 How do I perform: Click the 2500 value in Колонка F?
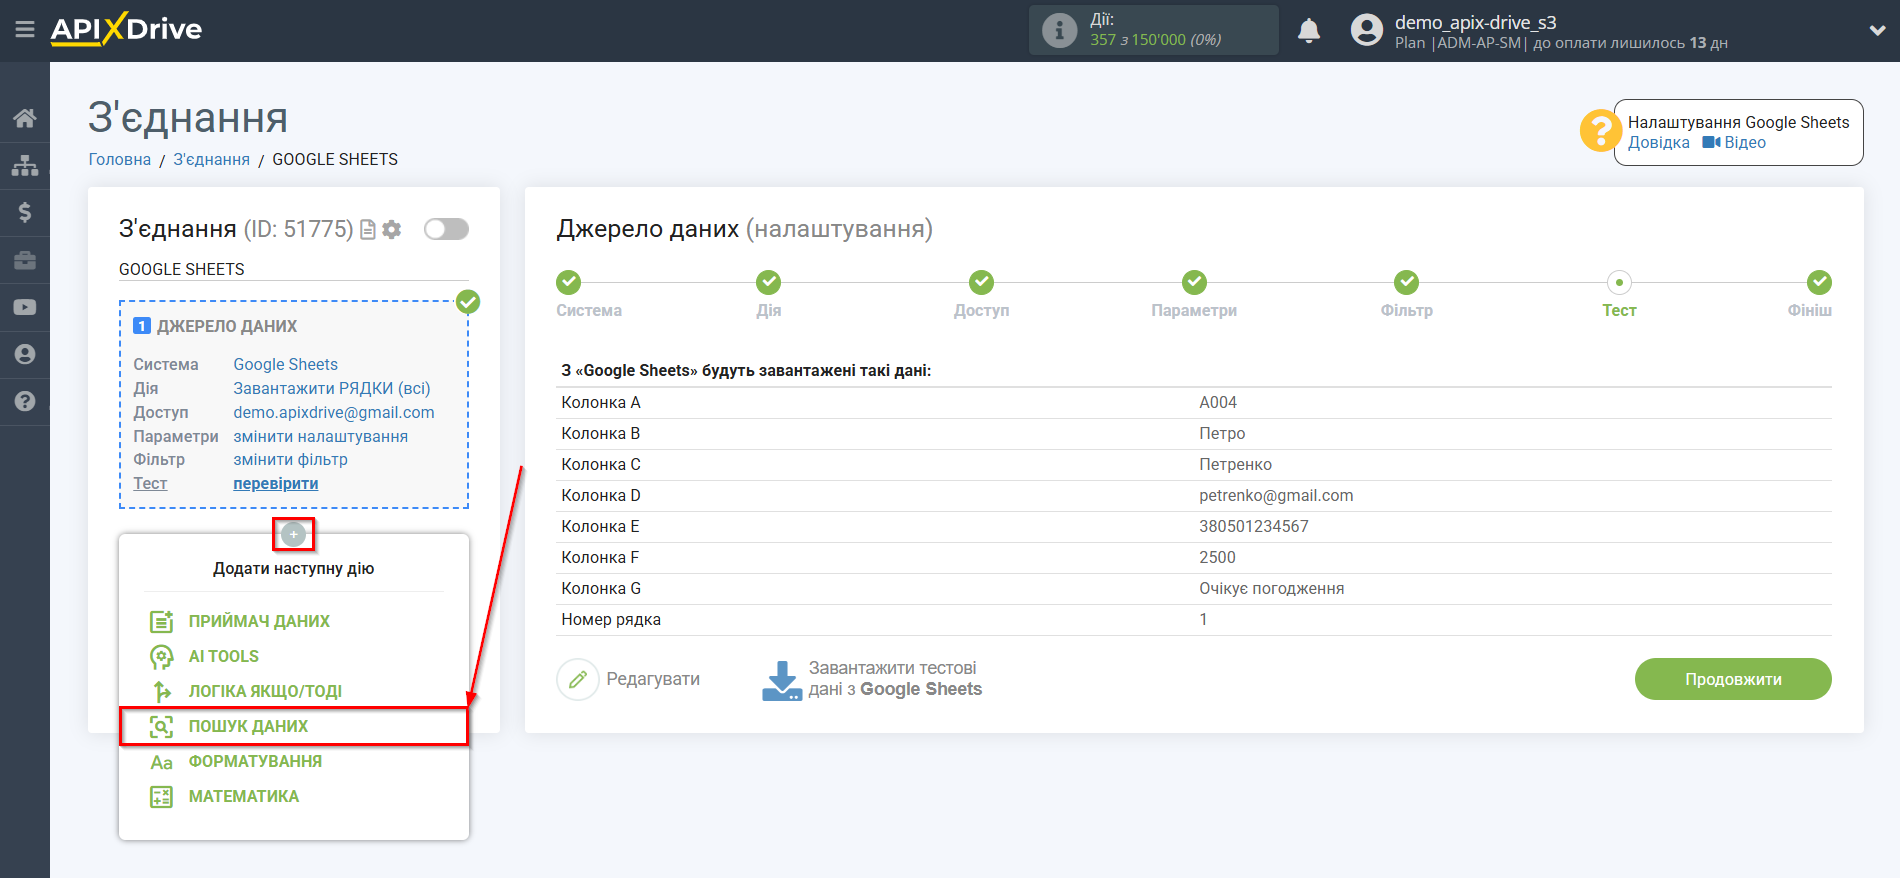point(1217,557)
